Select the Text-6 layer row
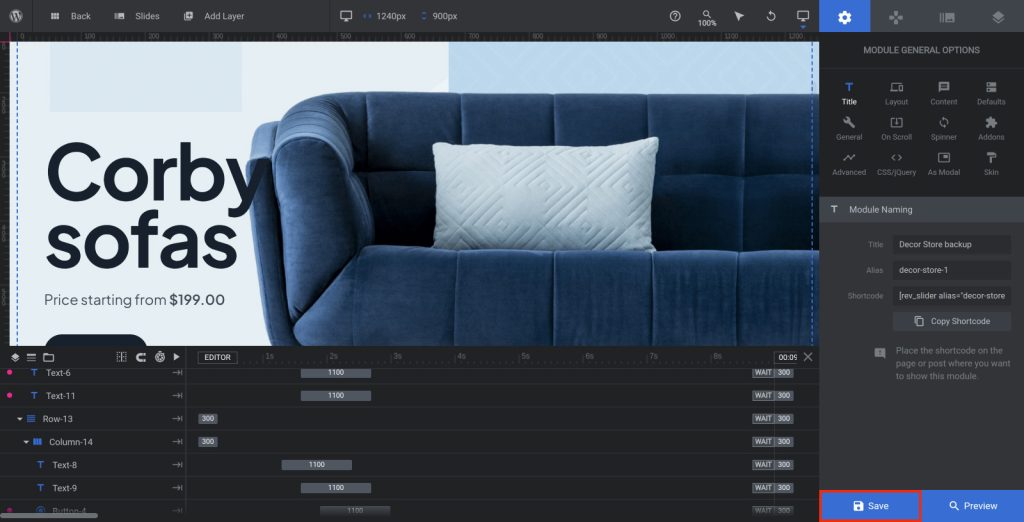1024x522 pixels. coord(93,372)
